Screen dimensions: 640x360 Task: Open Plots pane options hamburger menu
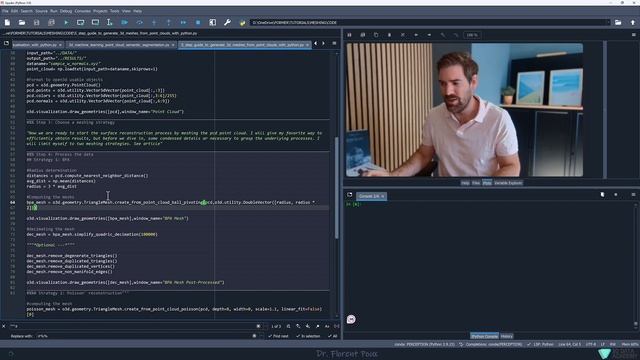point(633,35)
